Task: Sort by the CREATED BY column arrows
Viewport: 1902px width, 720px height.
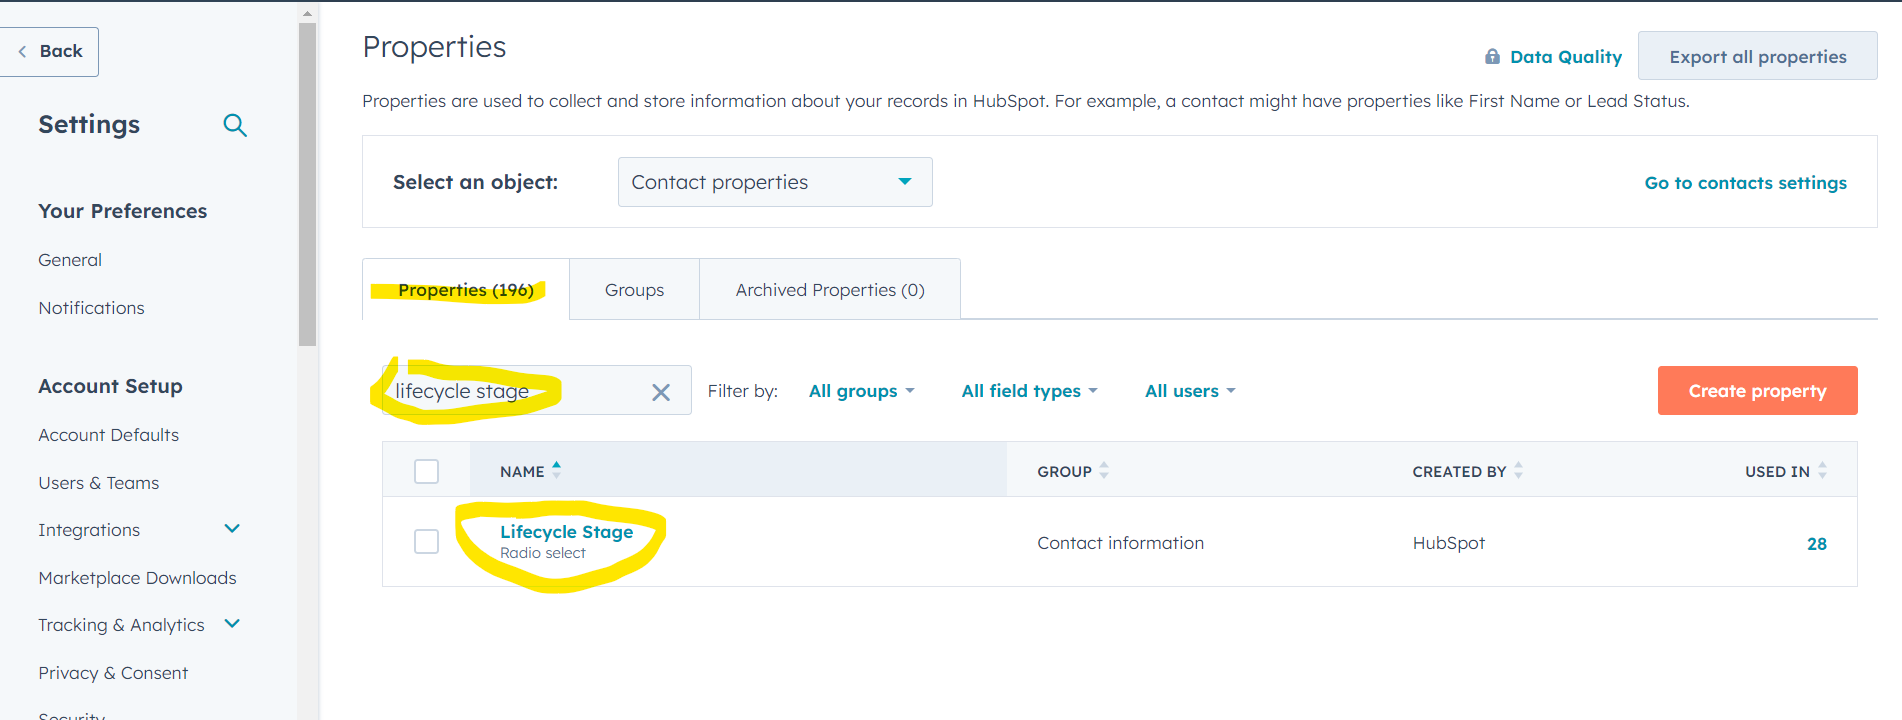Action: click(1518, 470)
